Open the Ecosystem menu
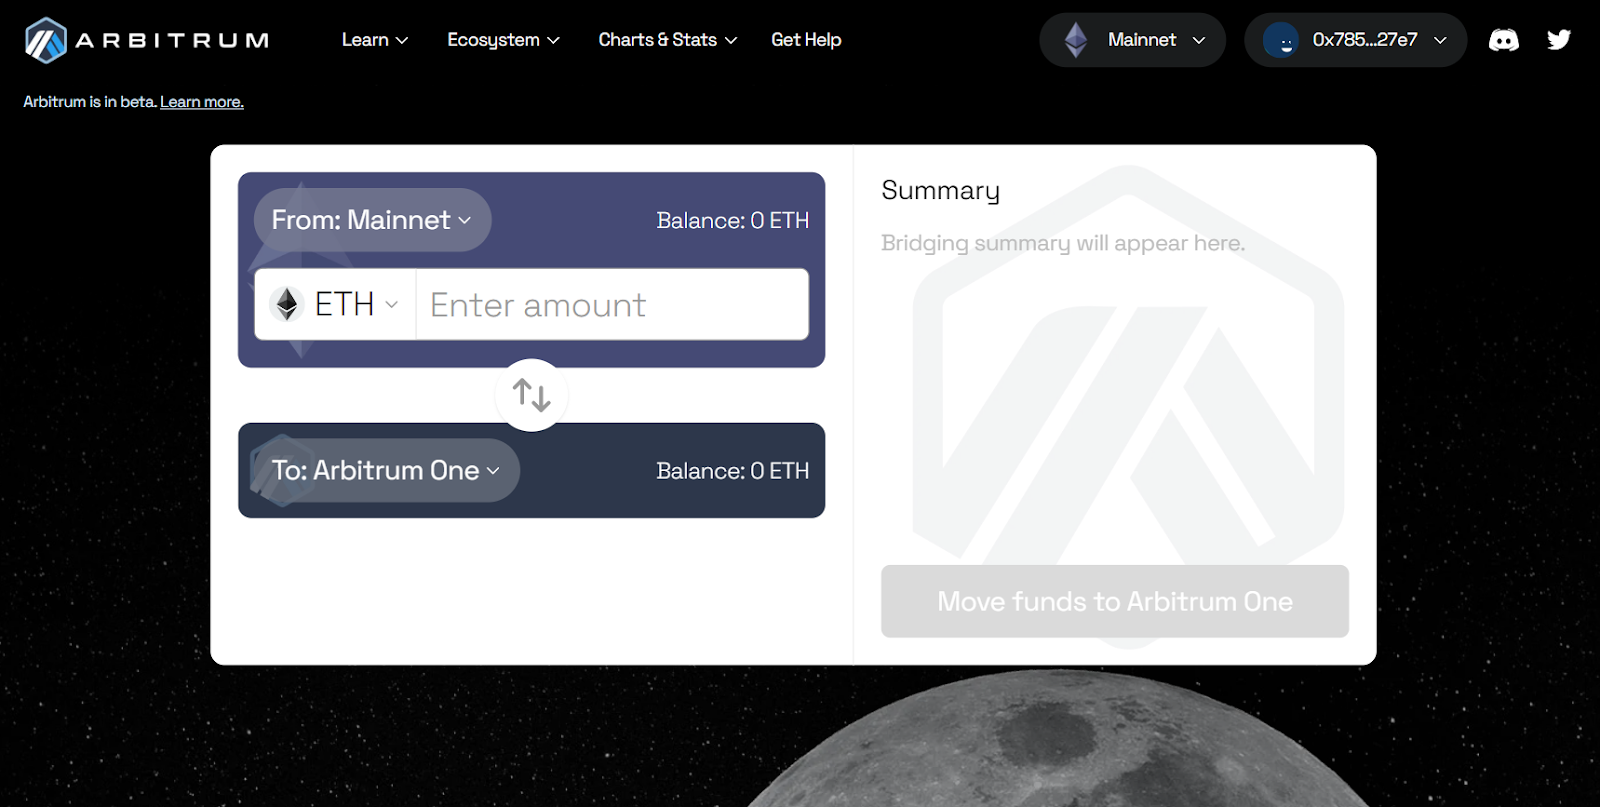The height and width of the screenshot is (807, 1600). point(503,40)
